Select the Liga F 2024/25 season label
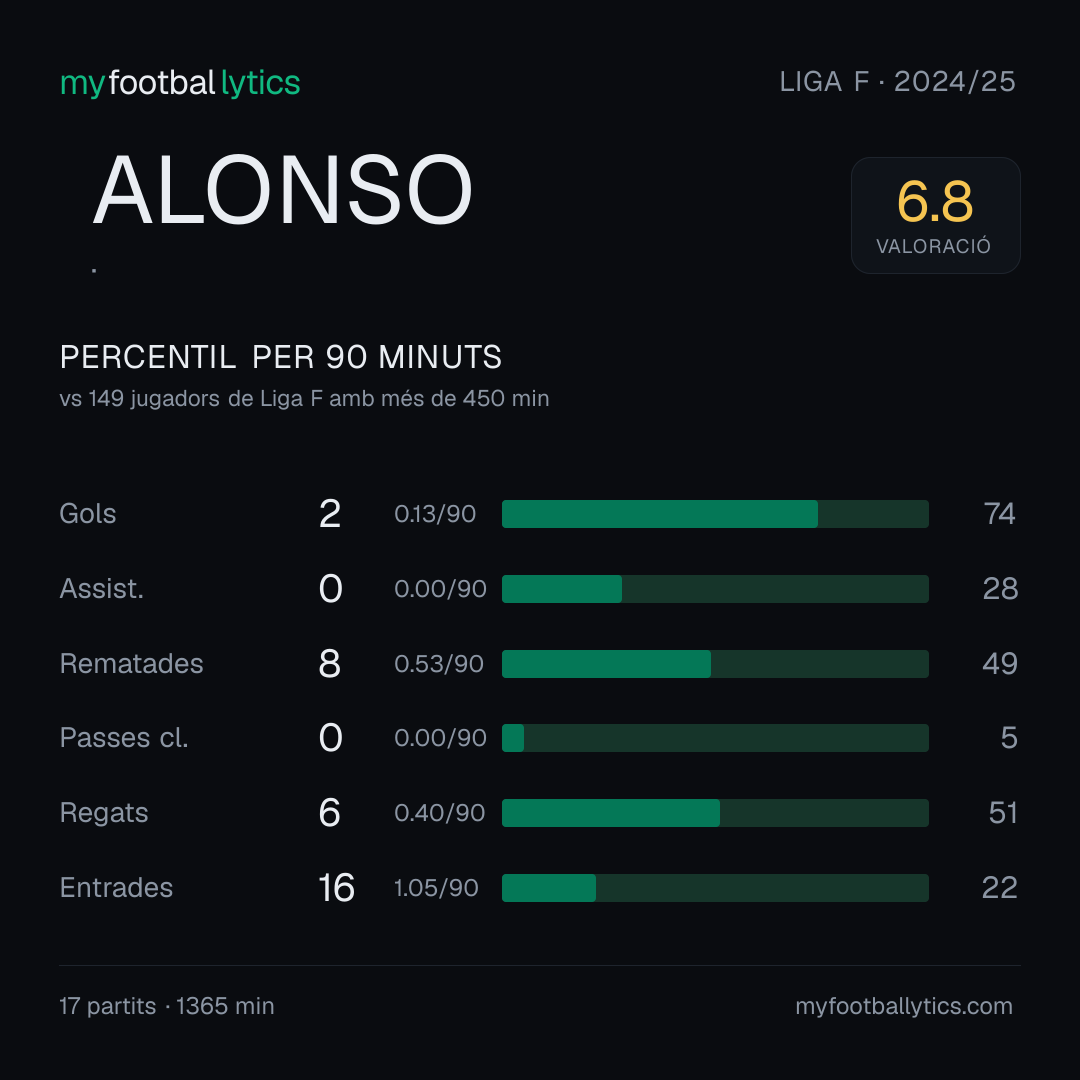 point(897,82)
